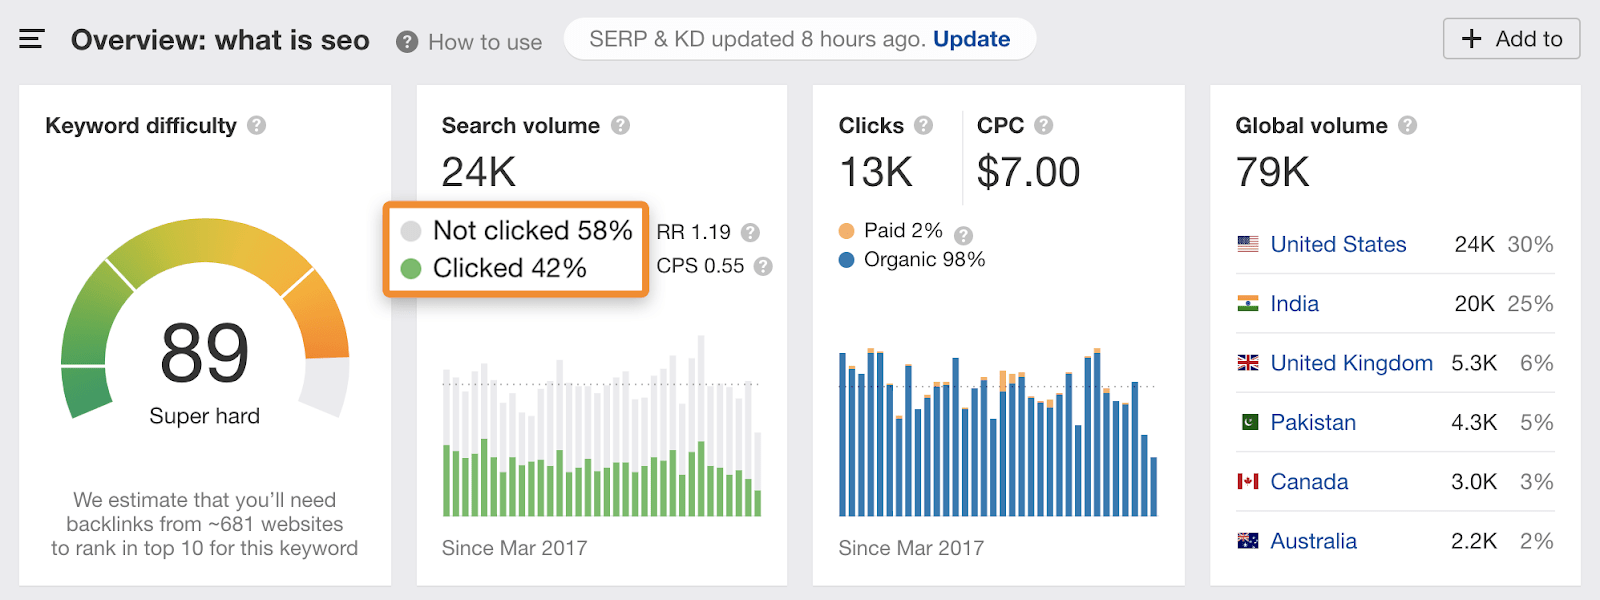Open the hamburger navigation menu
This screenshot has width=1600, height=600.
pos(31,38)
